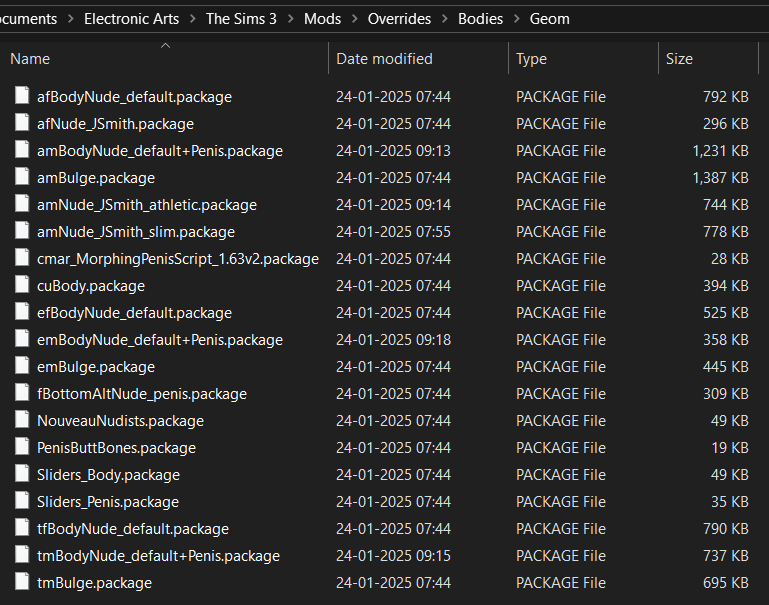Click the 1,387 KB size value

(x=720, y=177)
